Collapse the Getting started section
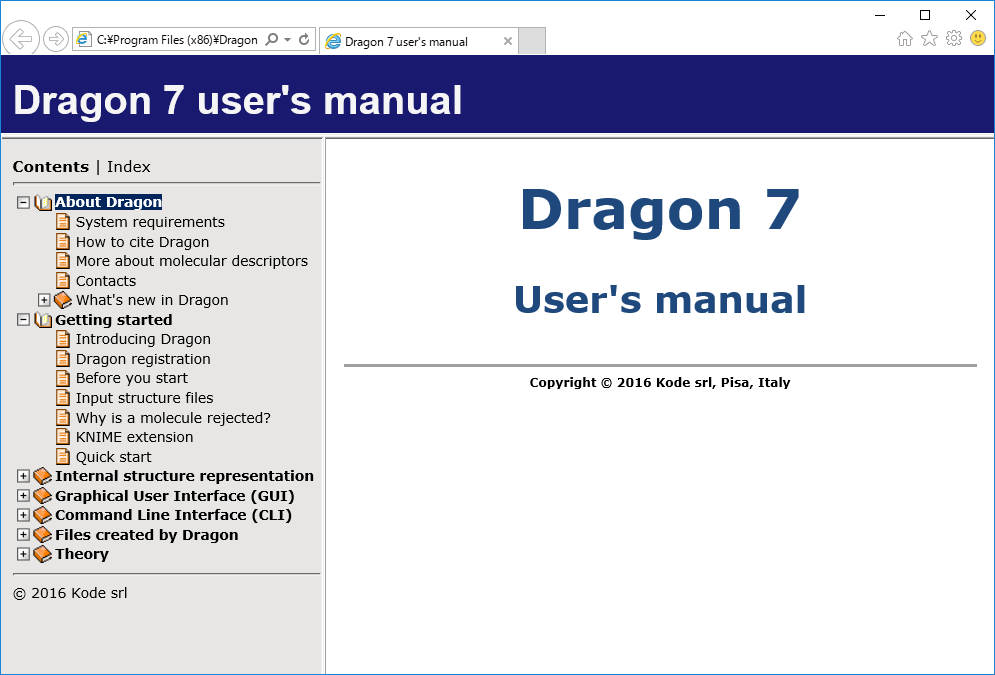 click(23, 320)
